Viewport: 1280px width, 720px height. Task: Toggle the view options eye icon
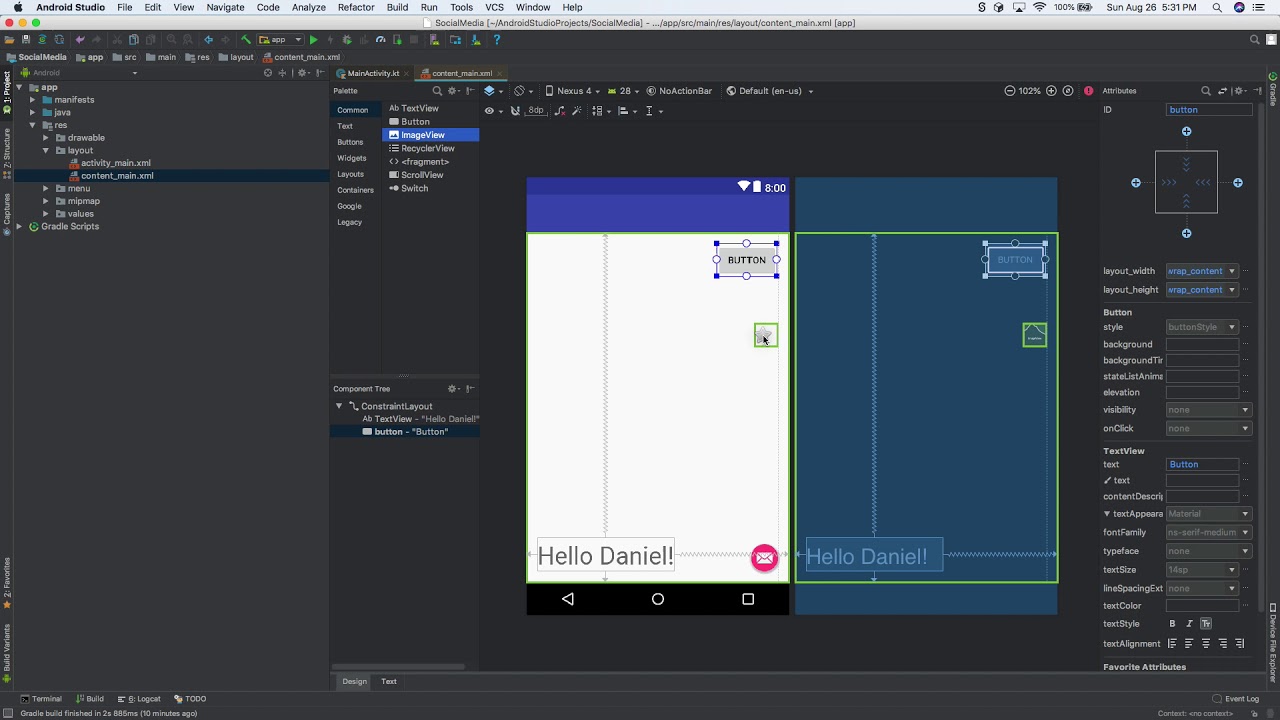click(x=489, y=111)
